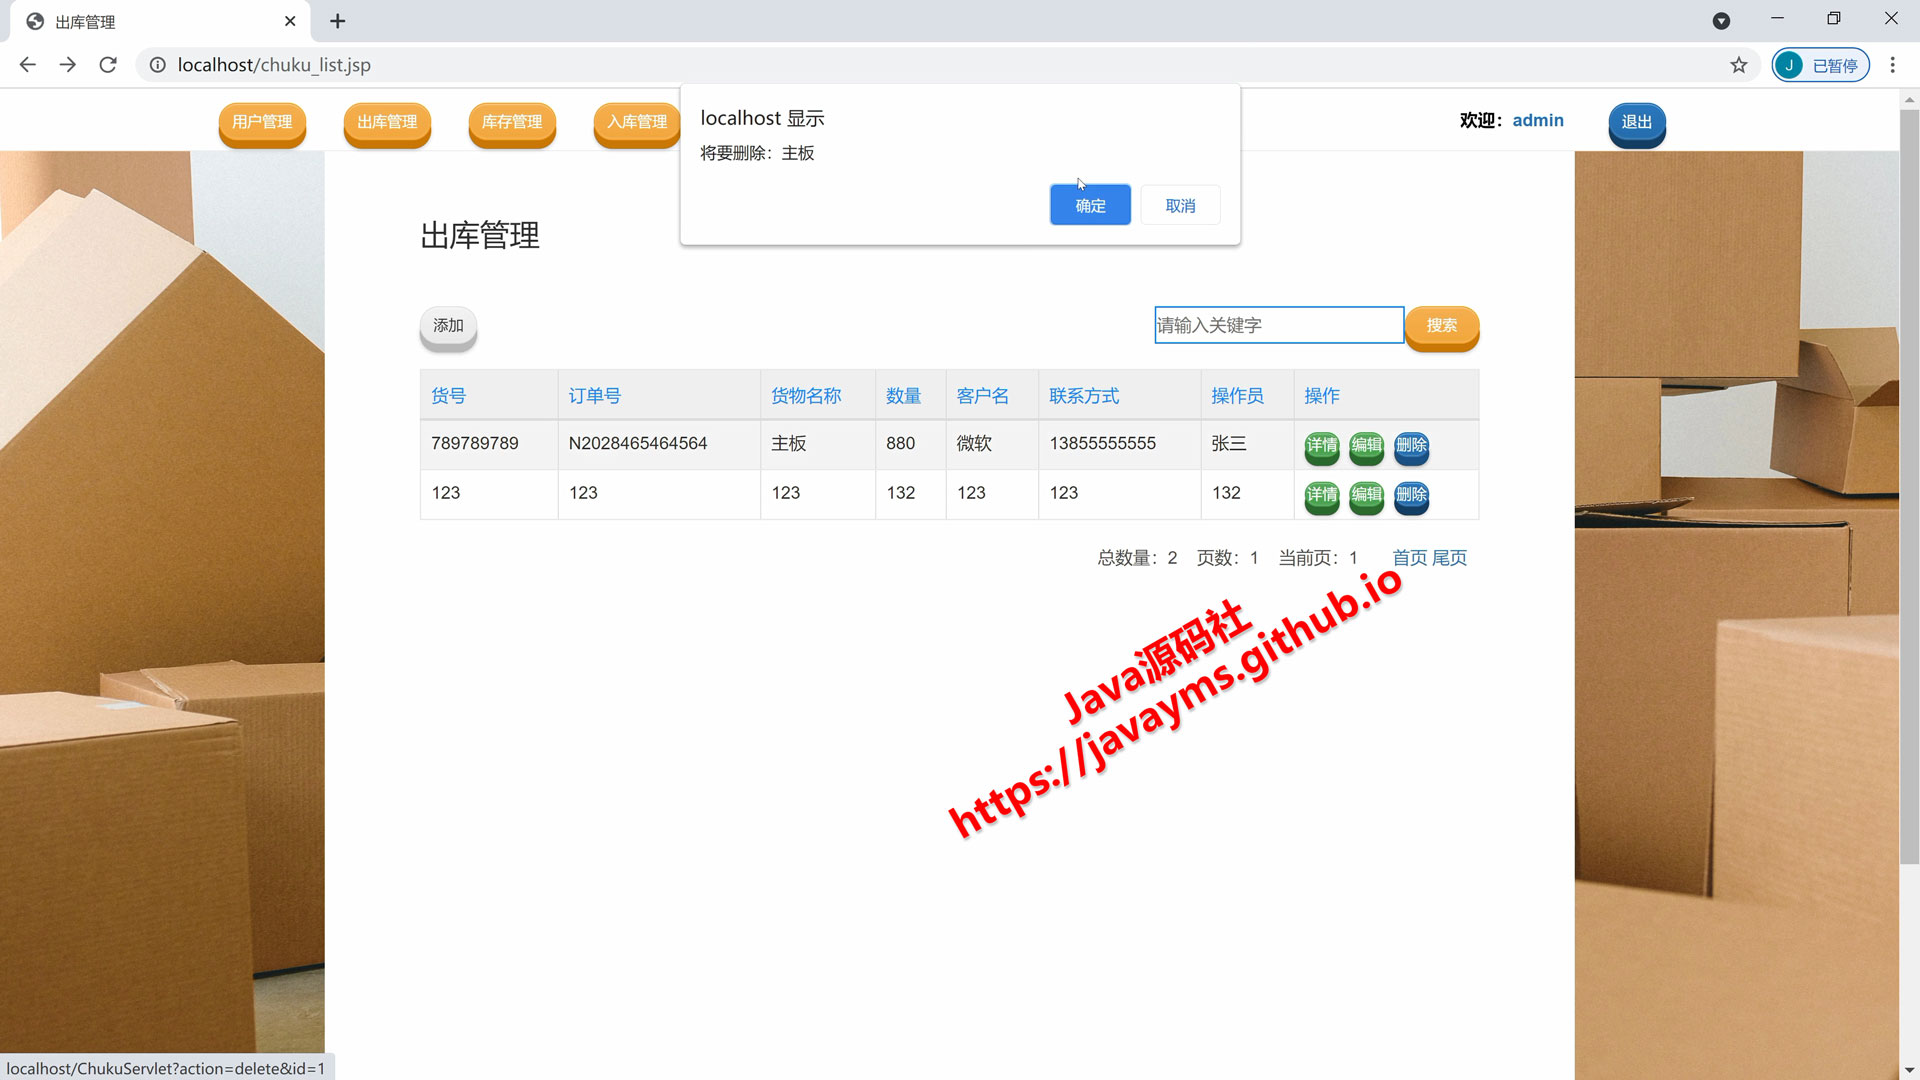Open the tab search dropdown icon

[1721, 21]
